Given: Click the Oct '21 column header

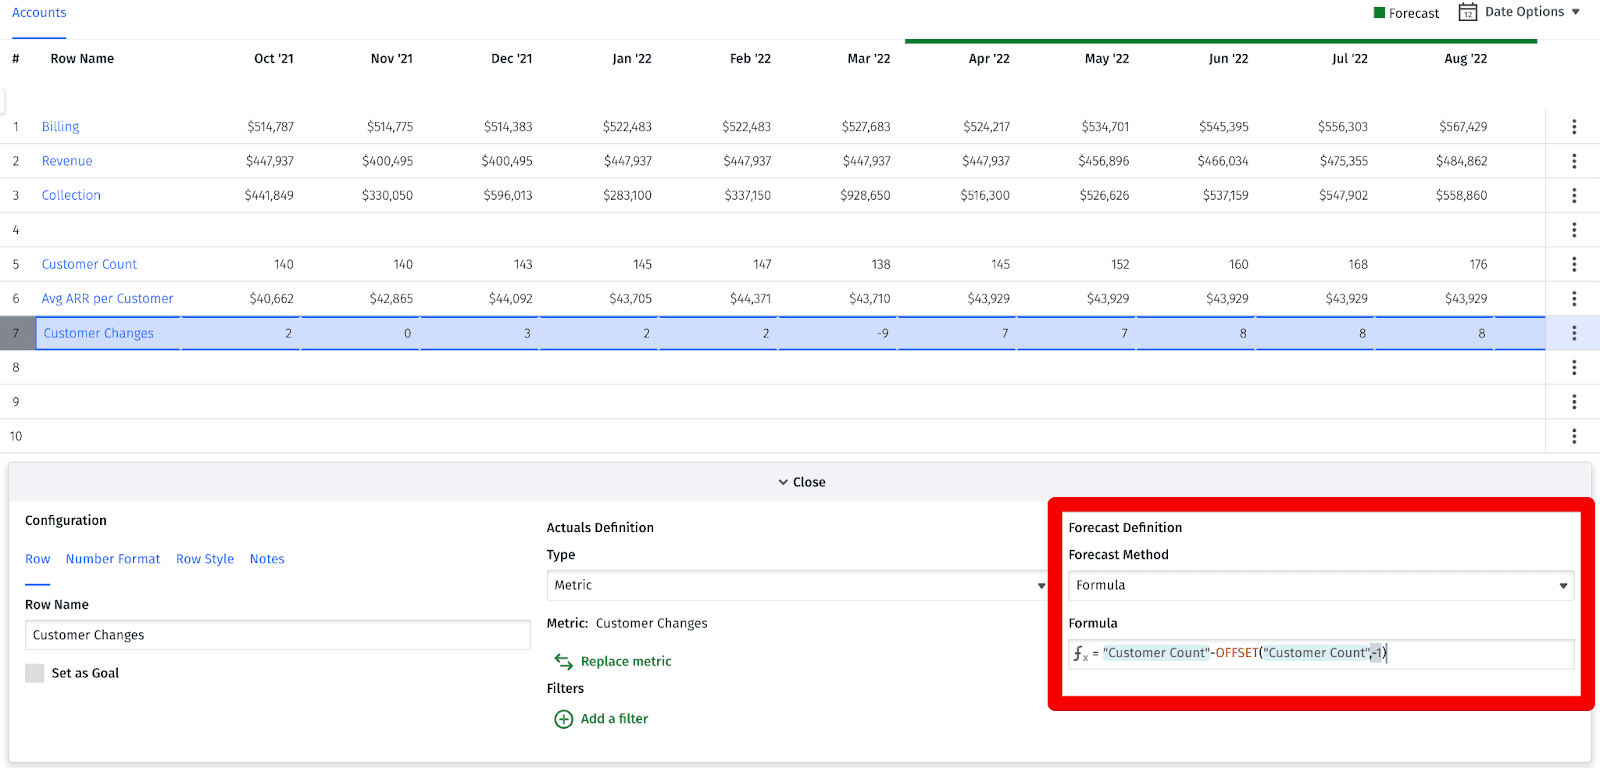Looking at the screenshot, I should [x=274, y=59].
